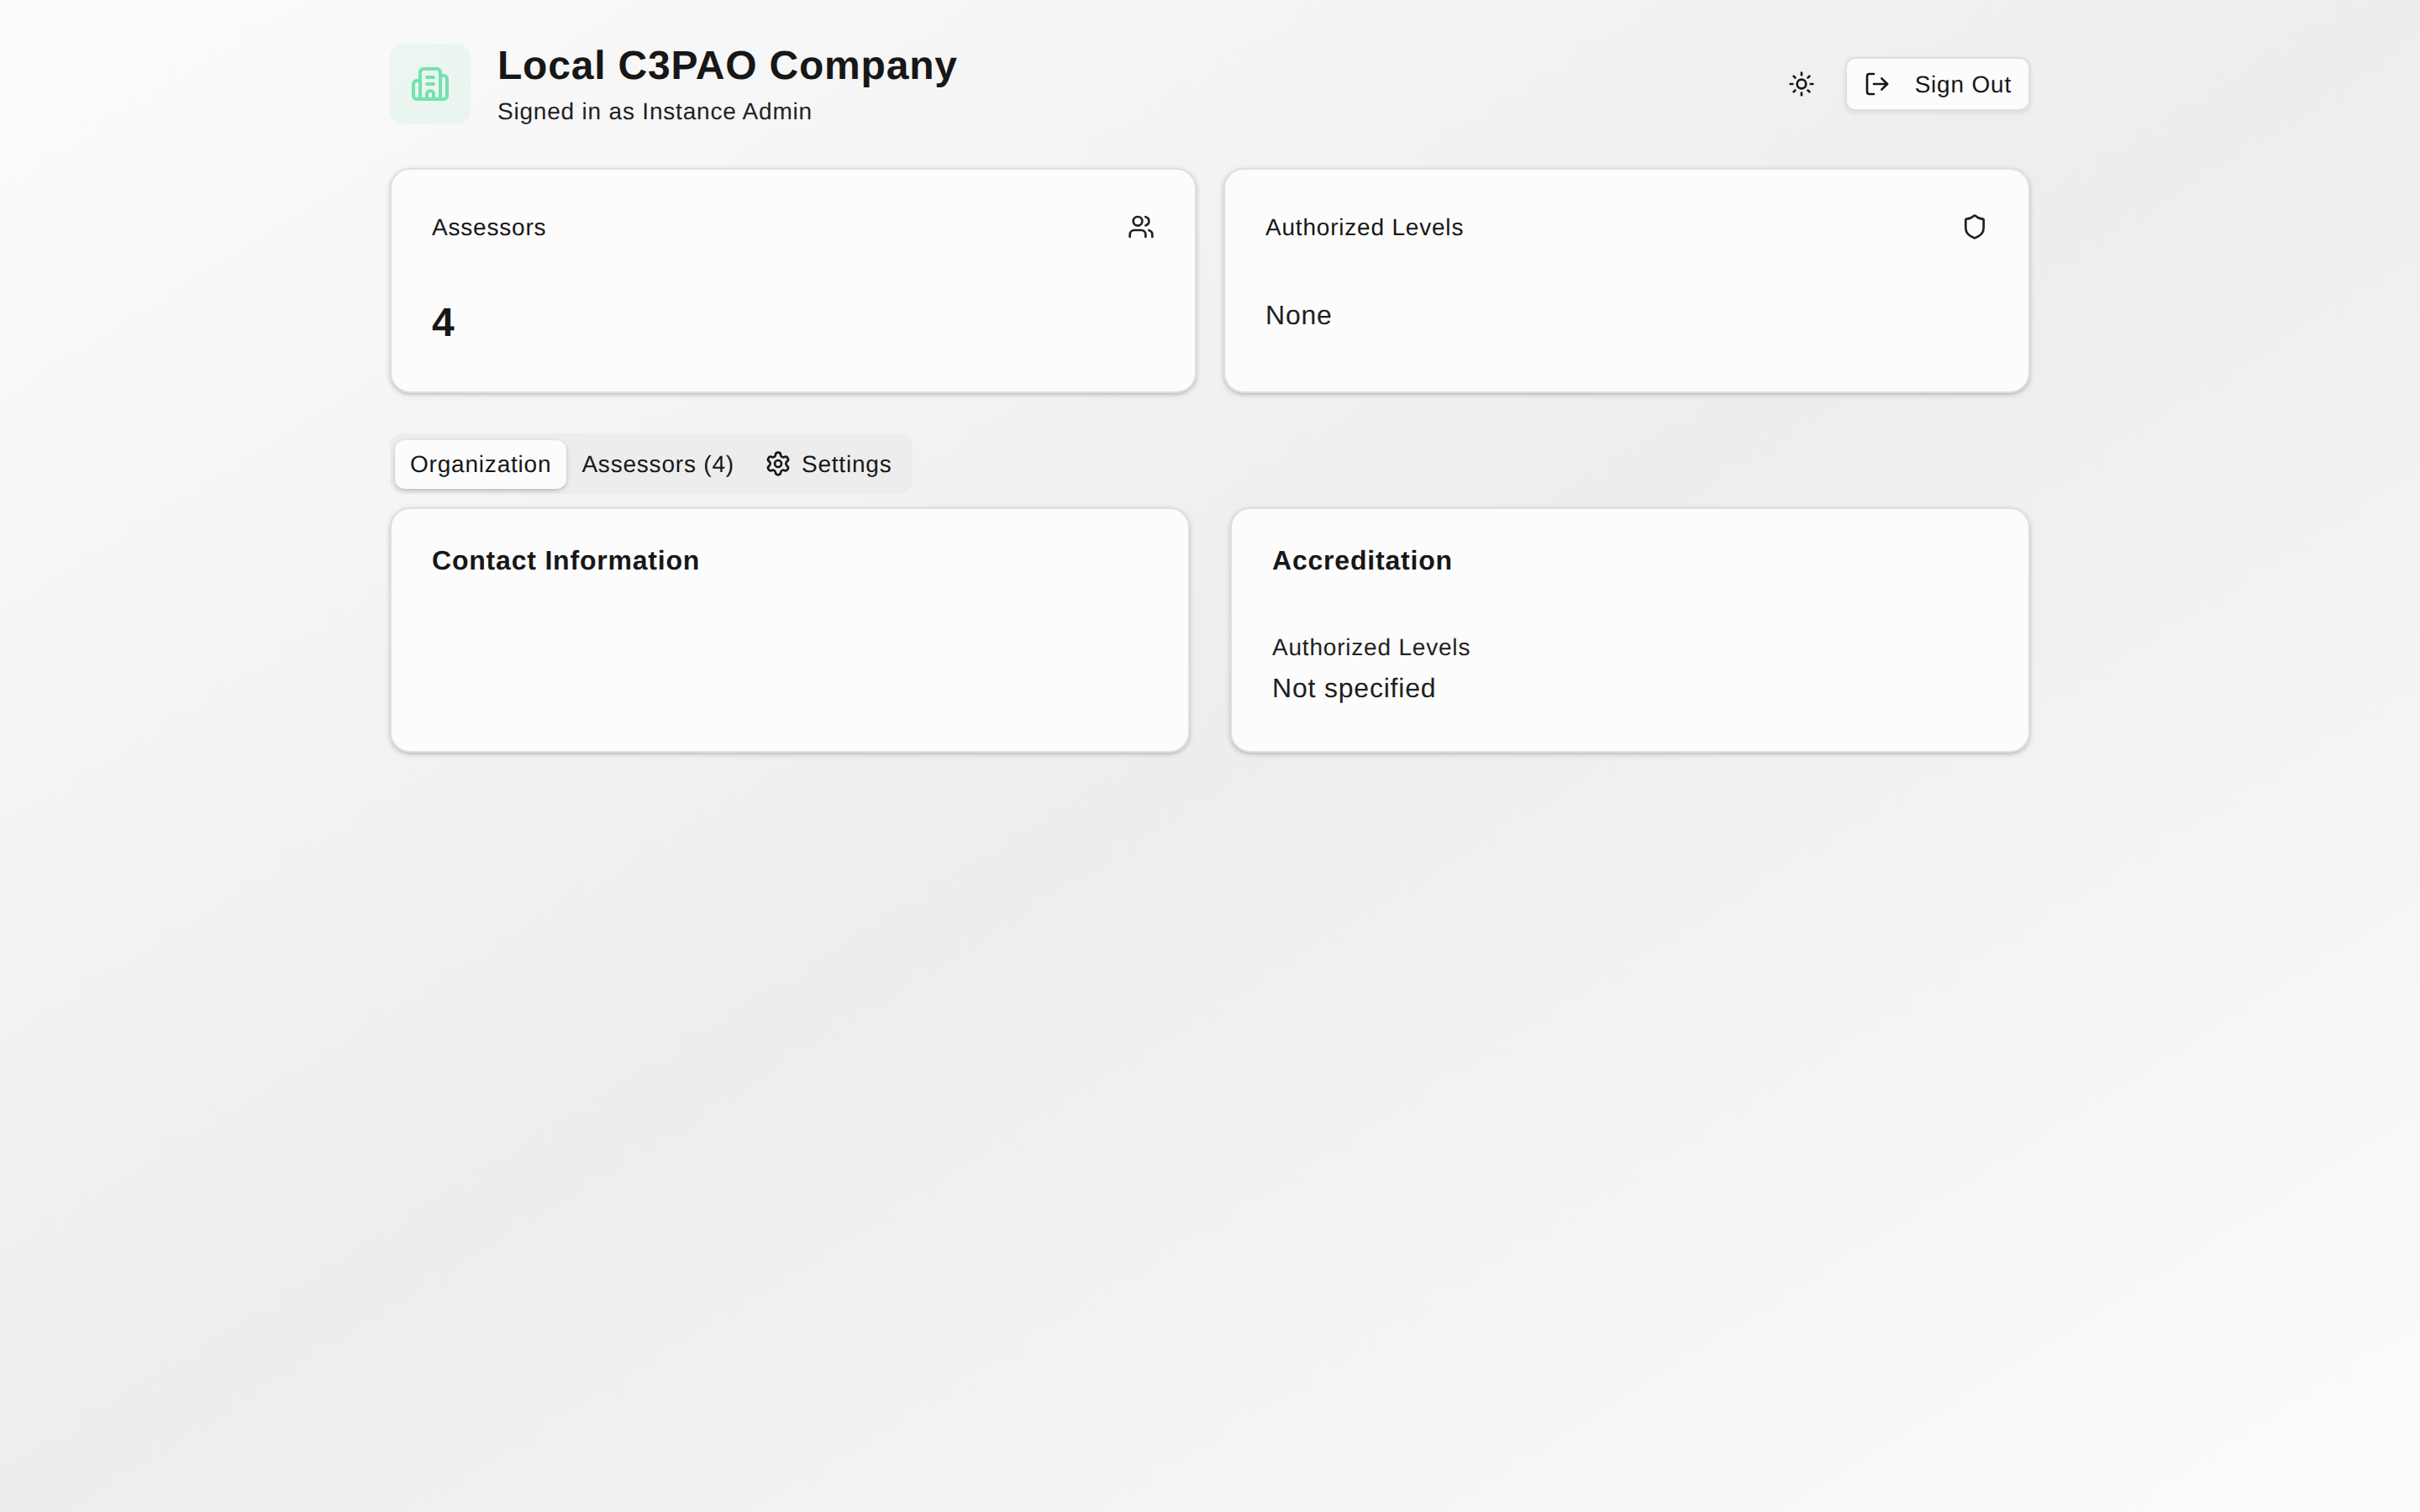Open the Assessors (4) tab

658,464
